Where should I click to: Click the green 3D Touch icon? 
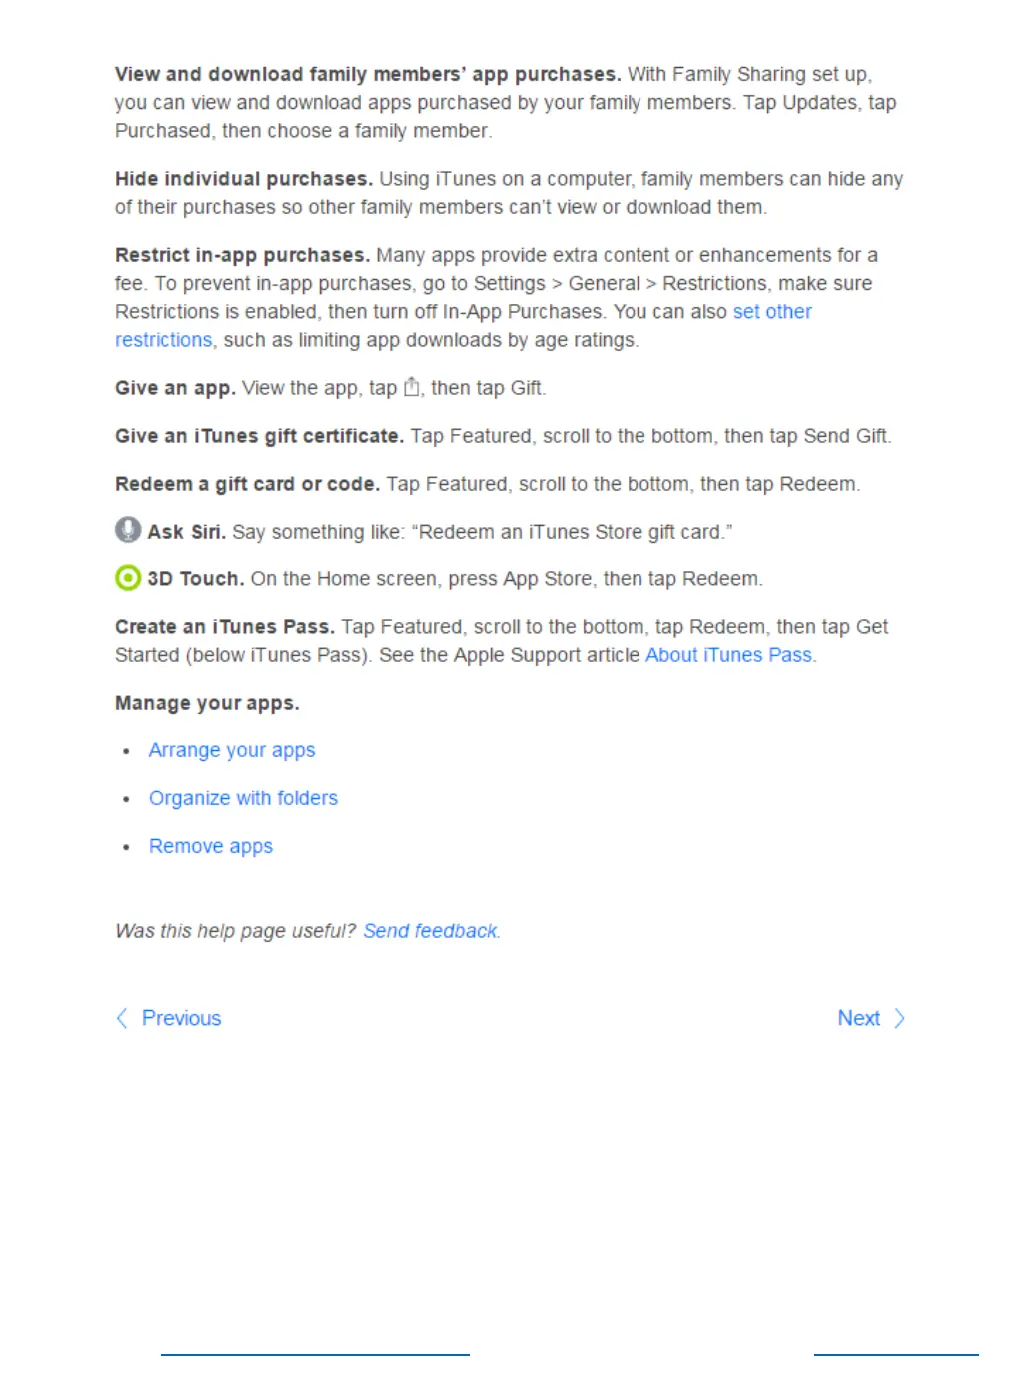coord(128,578)
